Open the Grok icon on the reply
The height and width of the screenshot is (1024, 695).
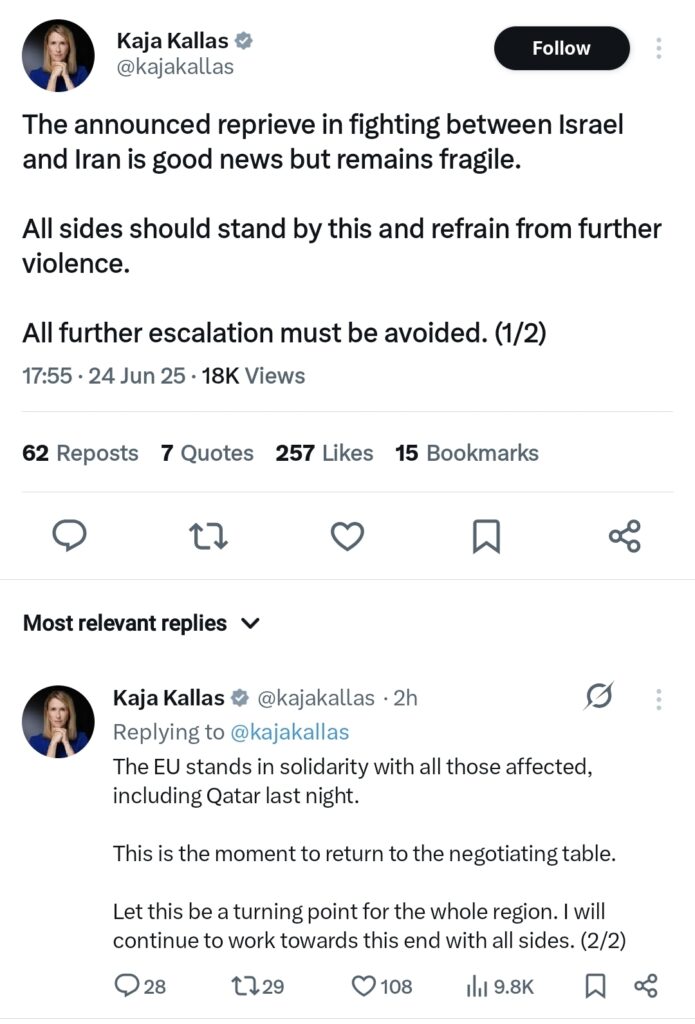598,696
